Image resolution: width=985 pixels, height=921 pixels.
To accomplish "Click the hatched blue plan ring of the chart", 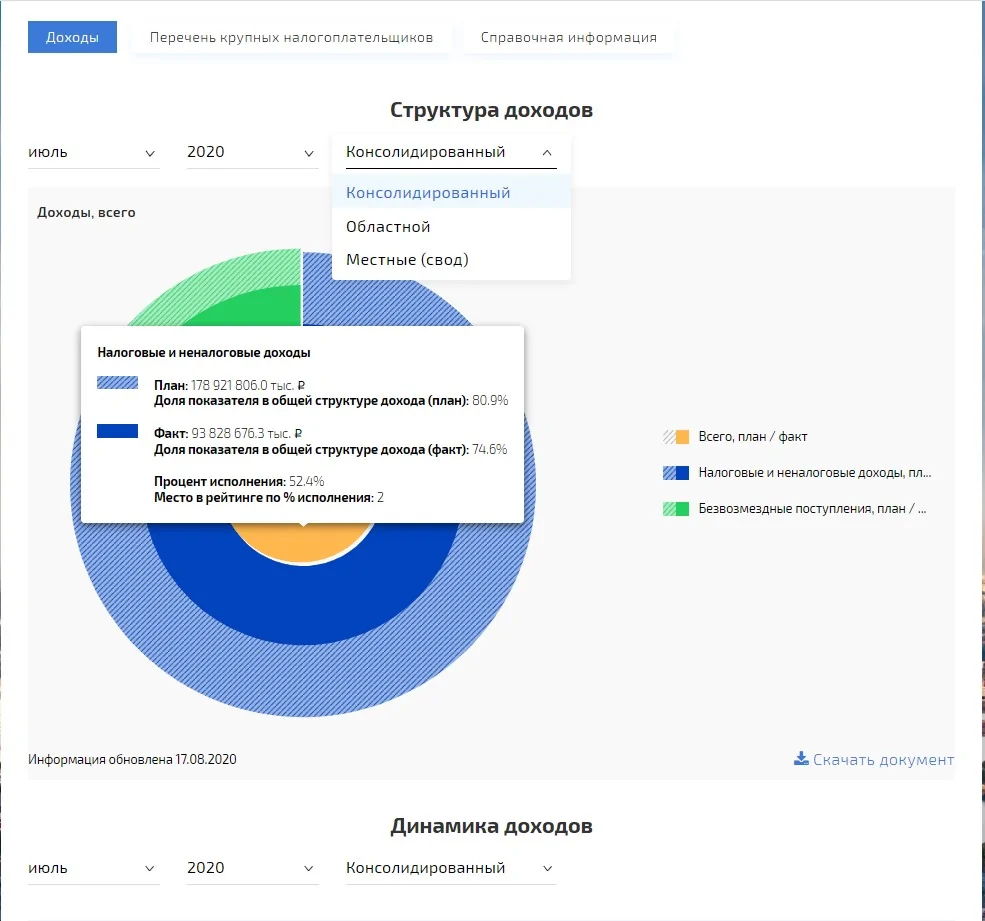I will [x=303, y=682].
